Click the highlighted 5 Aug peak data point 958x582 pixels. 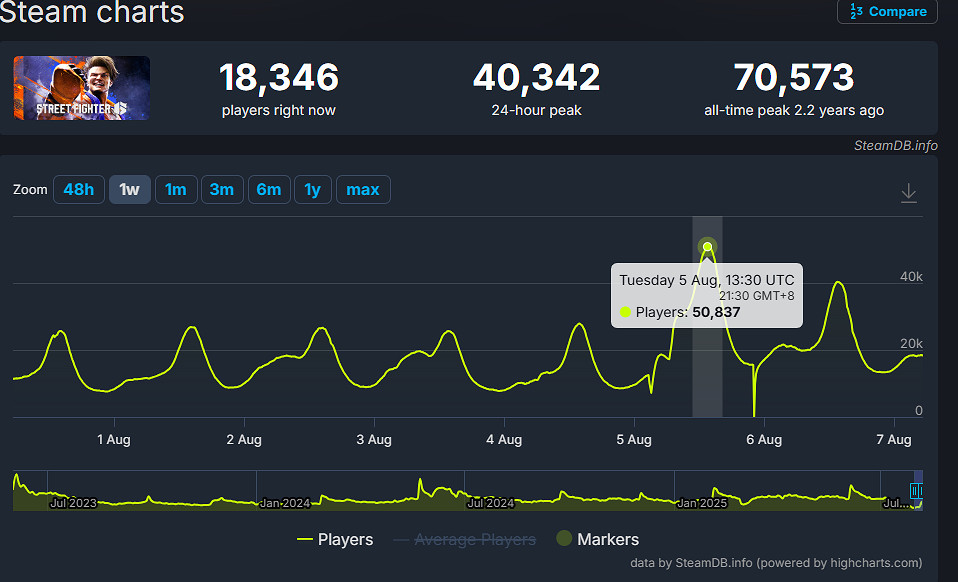coord(708,247)
